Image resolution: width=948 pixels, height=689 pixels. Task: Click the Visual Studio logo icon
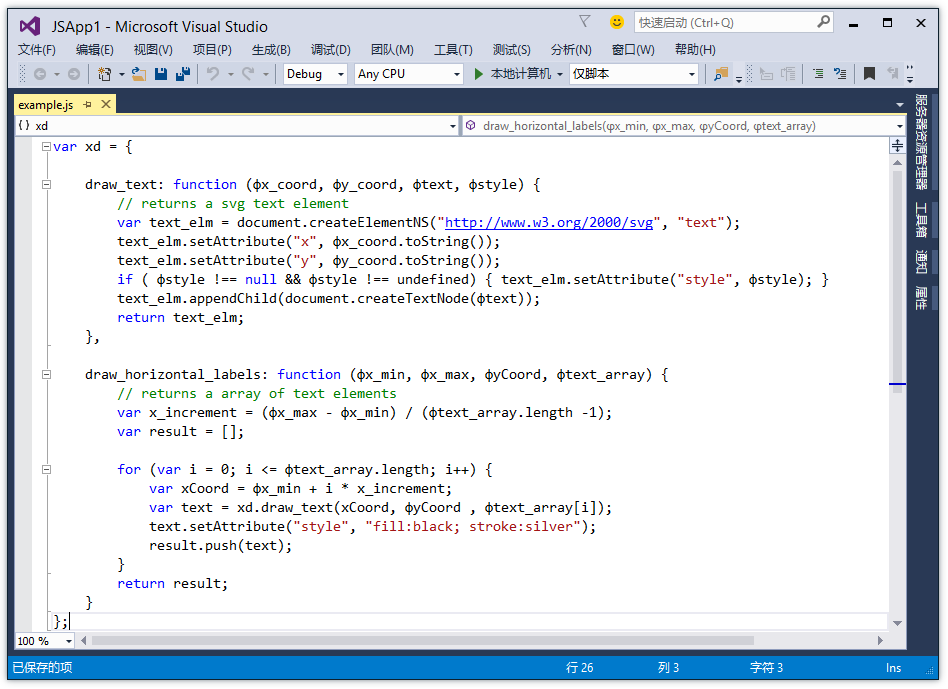[30, 26]
